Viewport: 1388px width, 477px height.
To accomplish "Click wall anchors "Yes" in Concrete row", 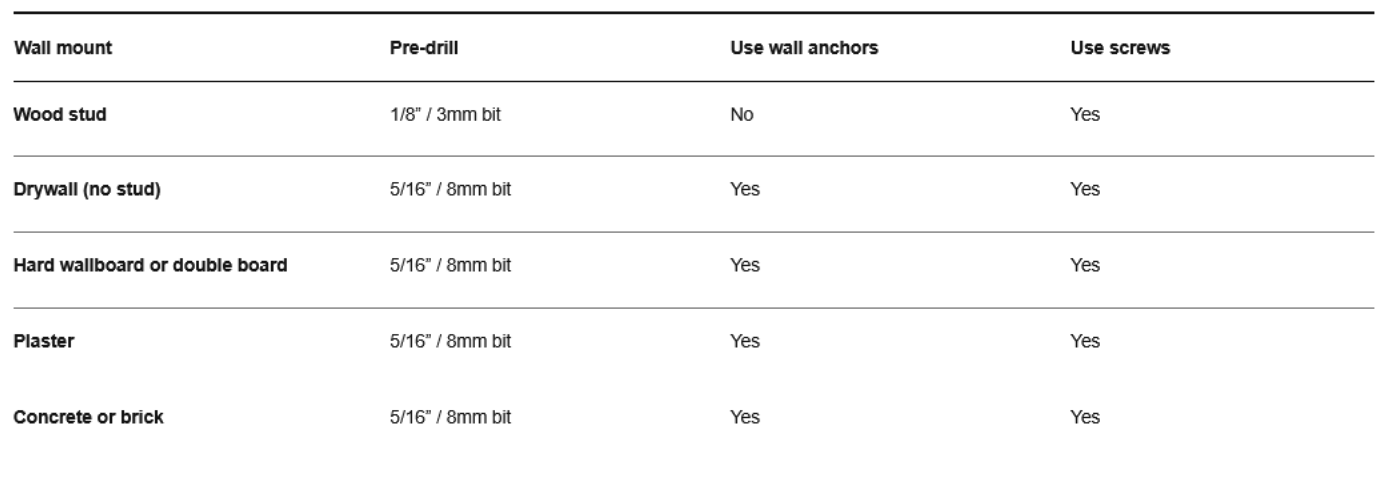I will coord(744,417).
